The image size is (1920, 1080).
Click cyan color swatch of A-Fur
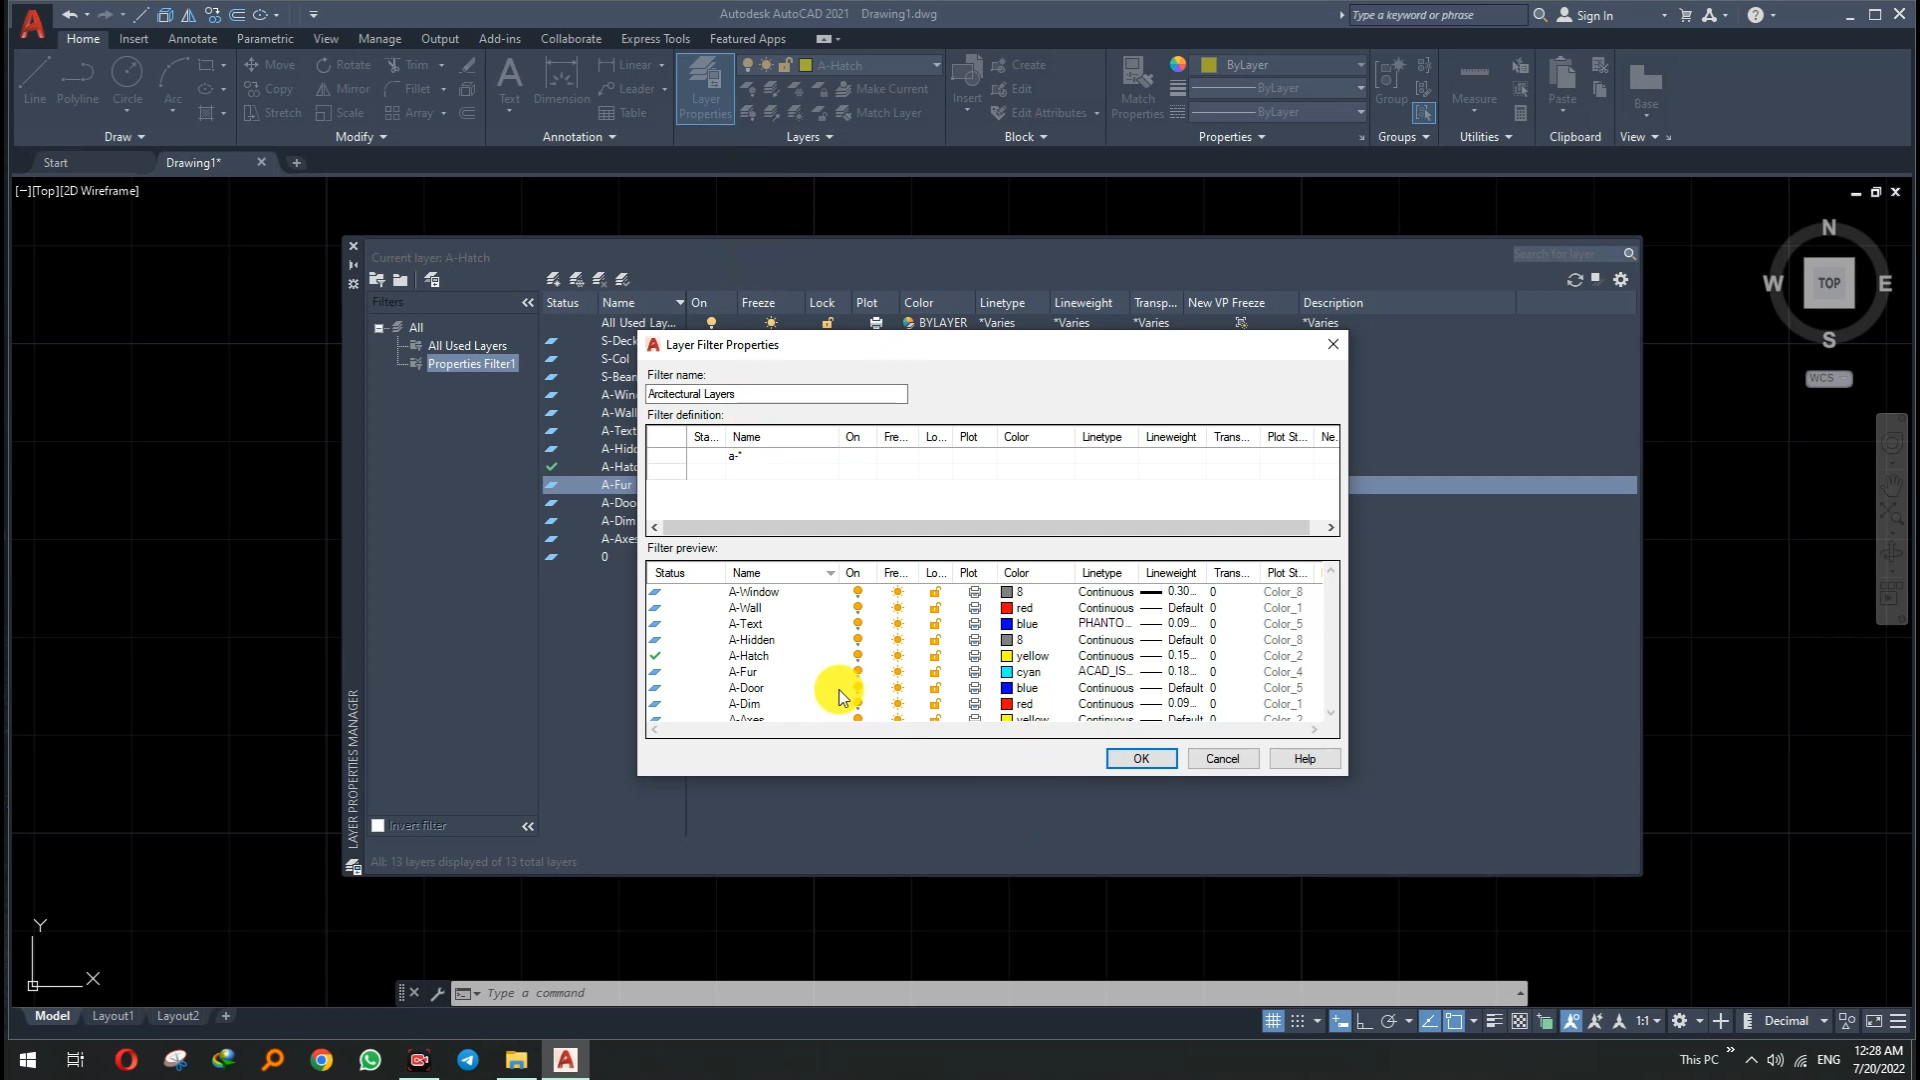(1007, 672)
